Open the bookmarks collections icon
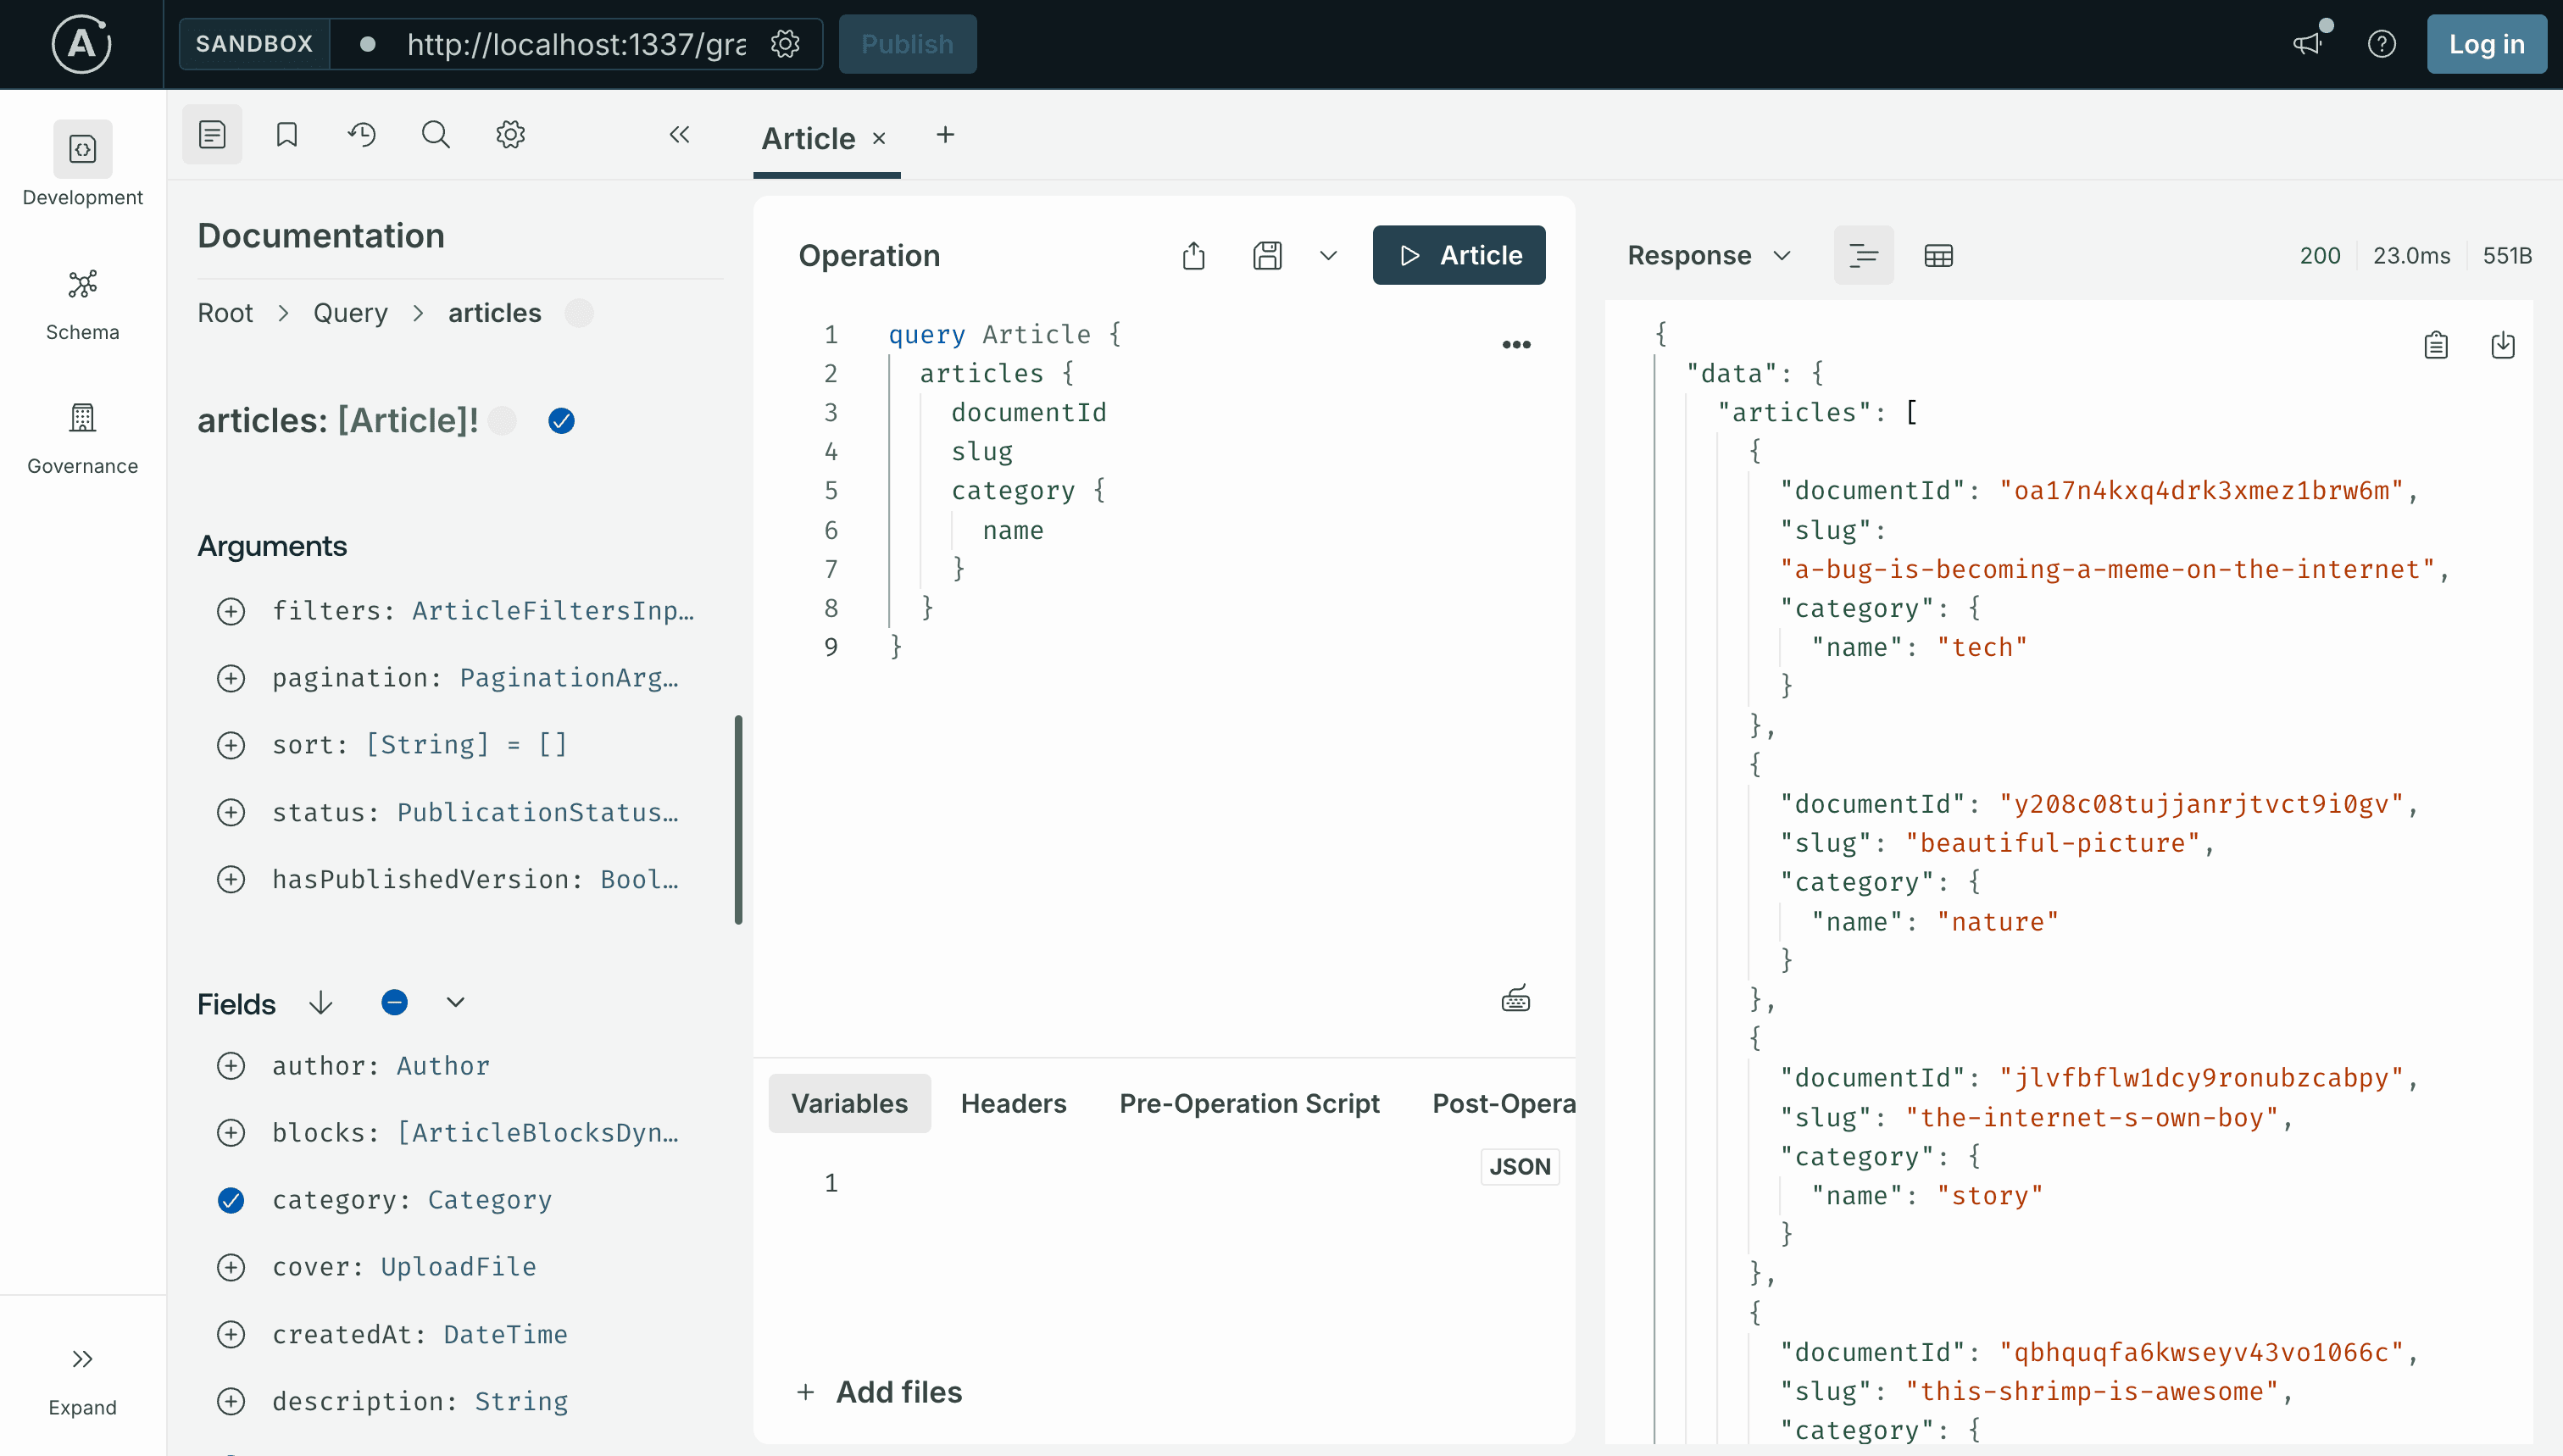This screenshot has height=1456, width=2563. coord(286,134)
